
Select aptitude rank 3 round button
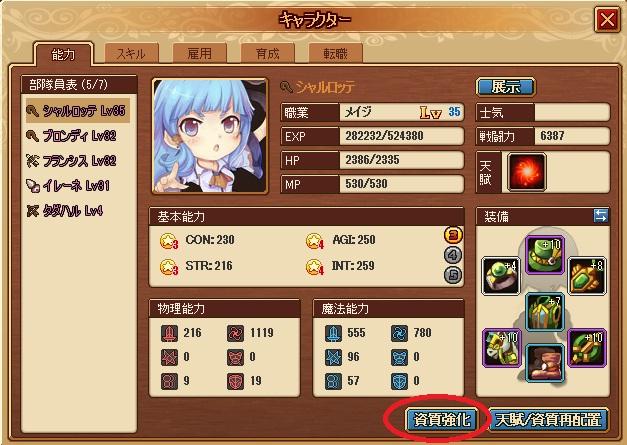(453, 235)
